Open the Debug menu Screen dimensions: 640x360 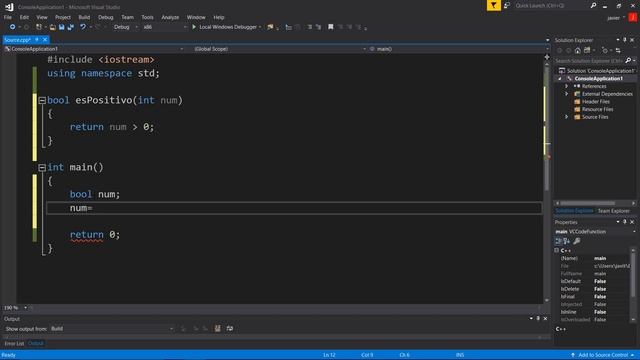click(106, 17)
